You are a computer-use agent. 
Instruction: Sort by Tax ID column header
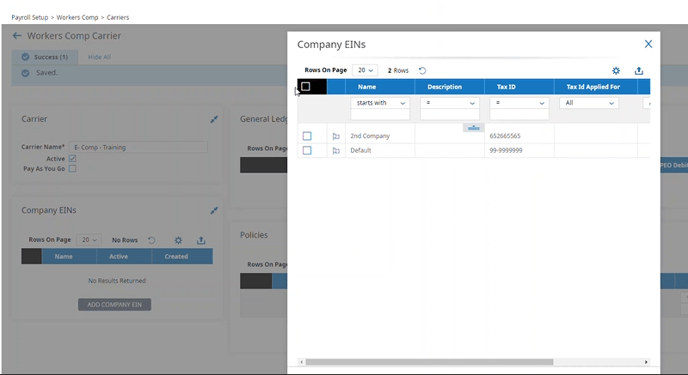point(506,87)
